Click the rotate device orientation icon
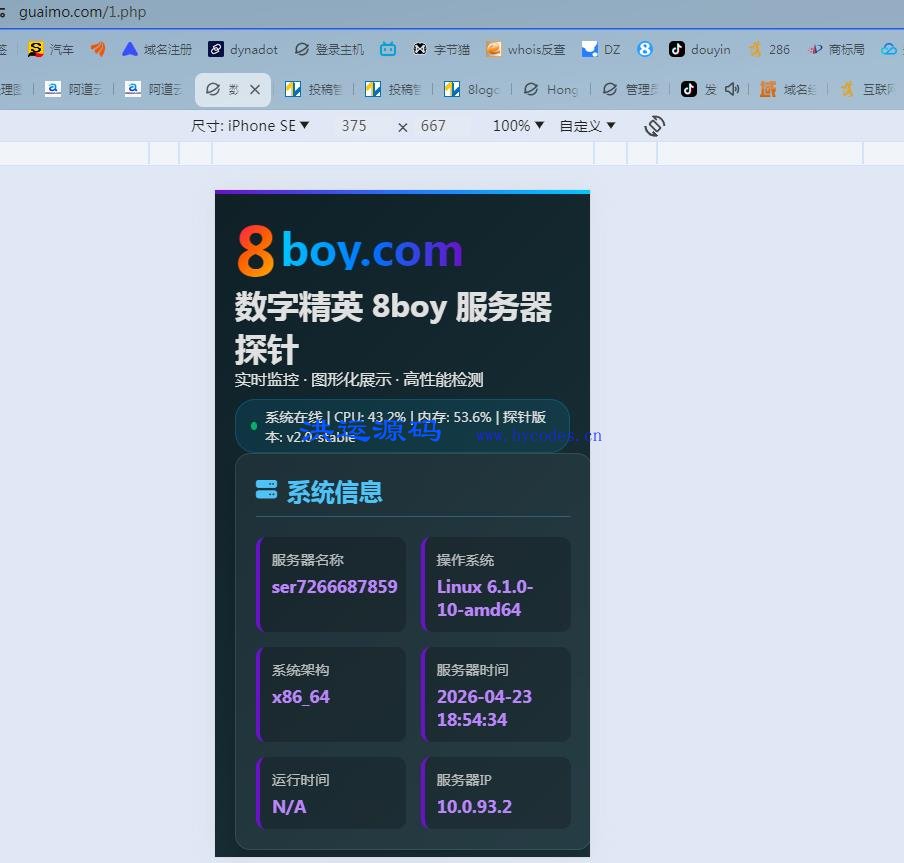904x863 pixels. tap(654, 126)
